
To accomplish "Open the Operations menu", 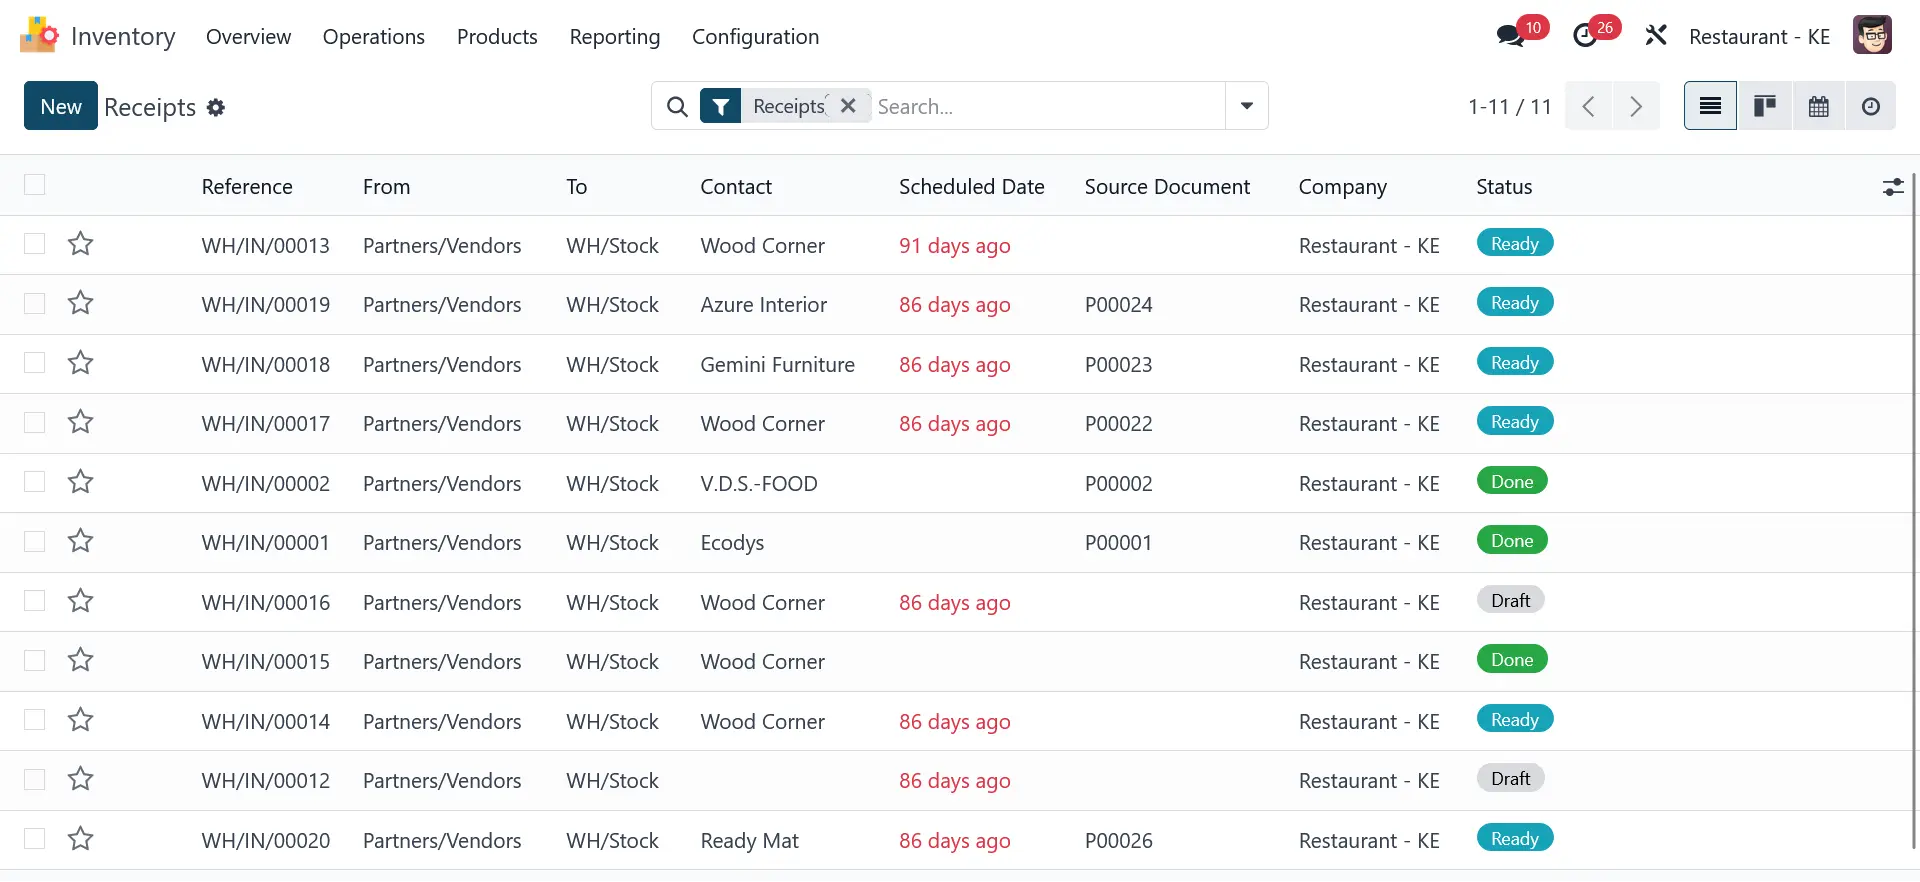I will [373, 37].
